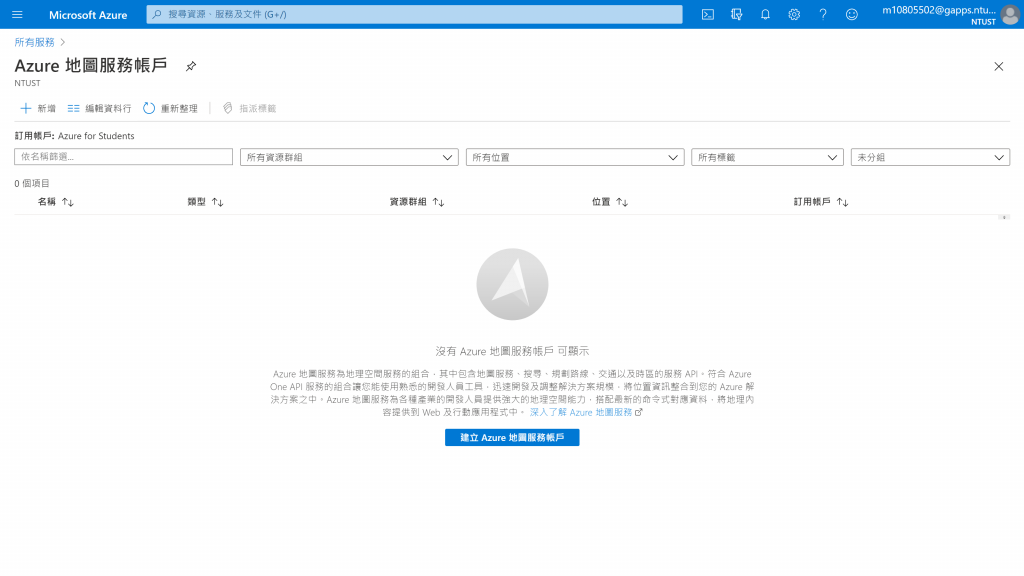The width and height of the screenshot is (1024, 576).
Task: Open directory and subscription filter icon
Action: [737, 14]
